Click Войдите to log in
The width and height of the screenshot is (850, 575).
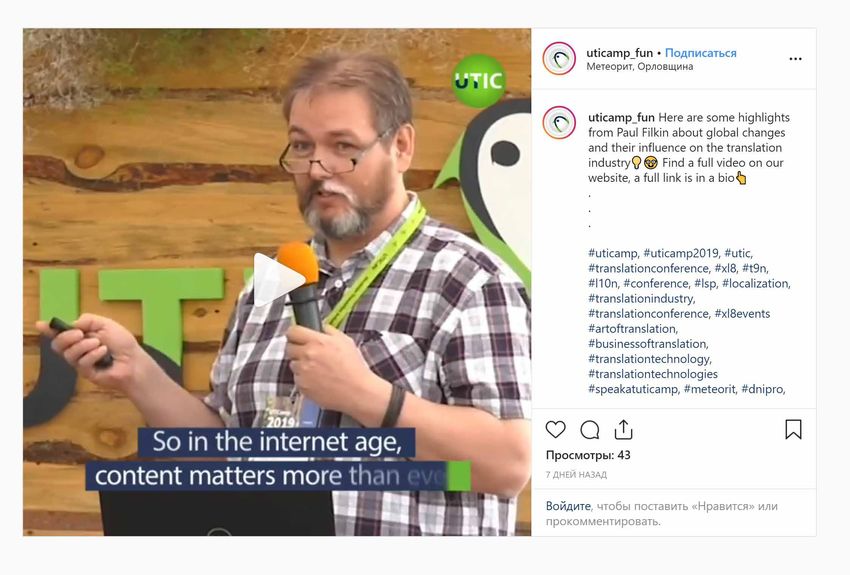point(568,506)
